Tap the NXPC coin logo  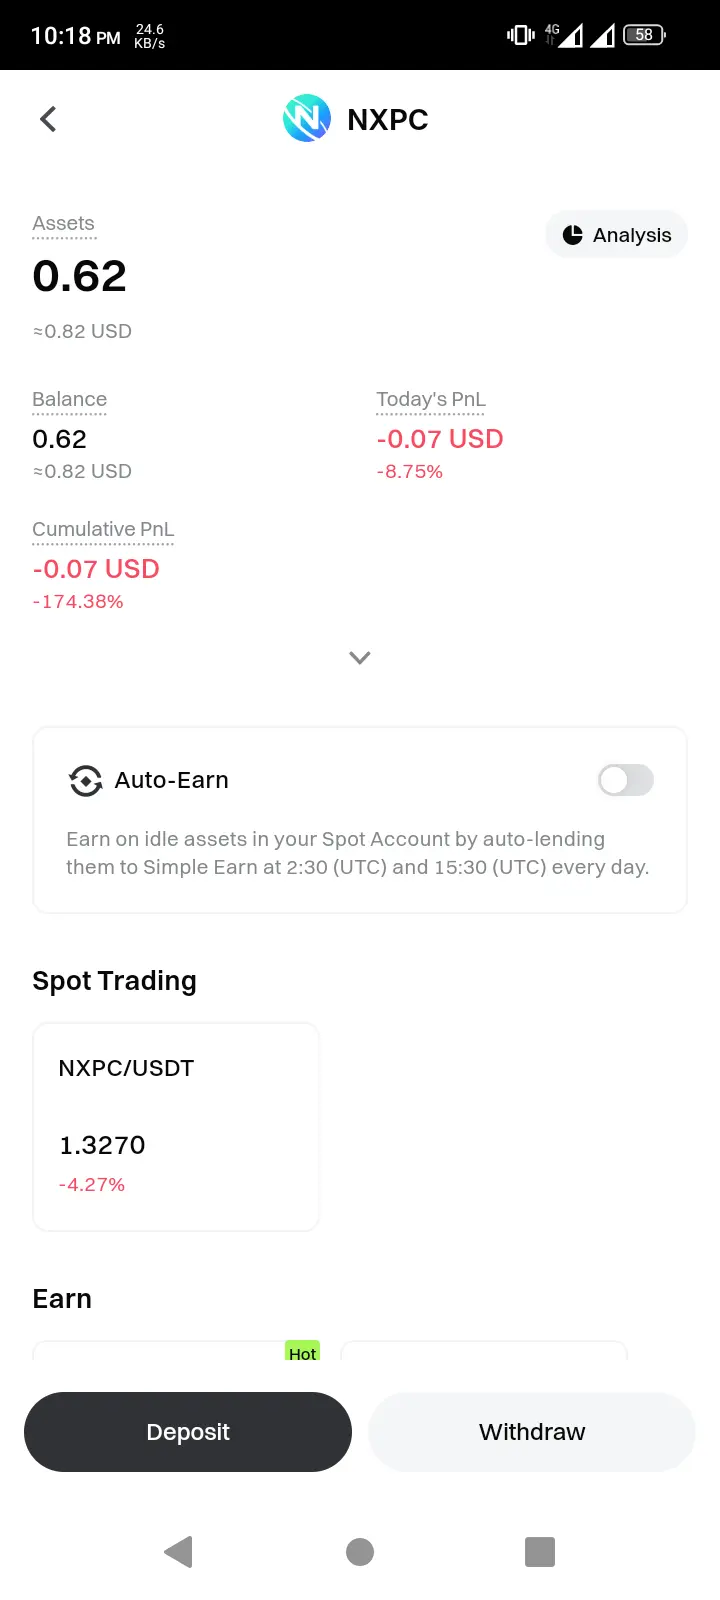pyautogui.click(x=307, y=119)
